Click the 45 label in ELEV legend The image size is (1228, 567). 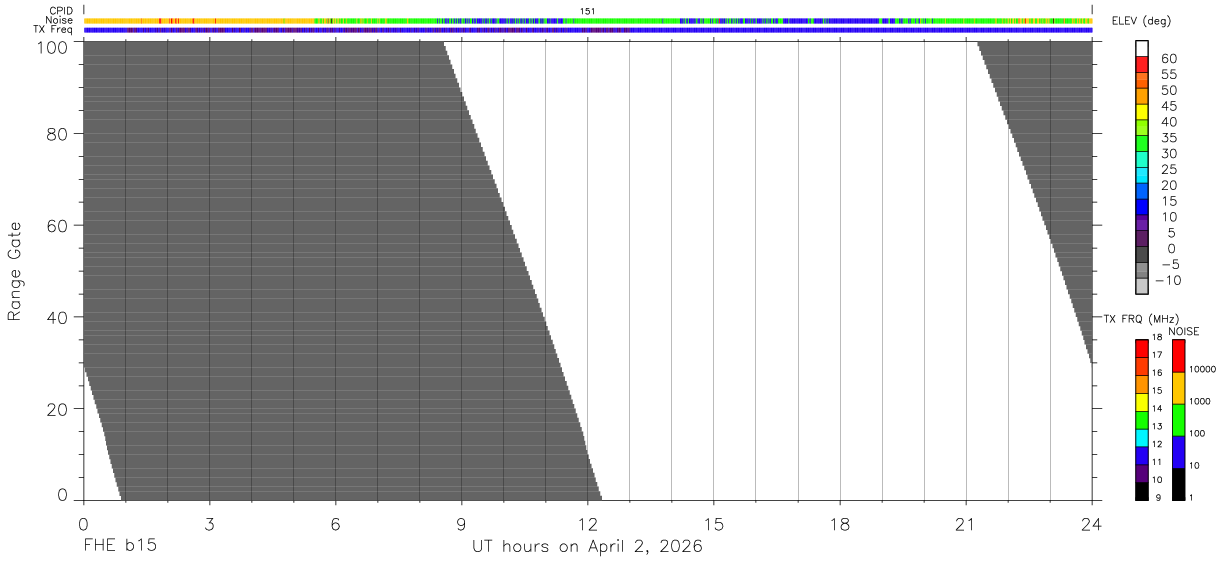[1168, 106]
